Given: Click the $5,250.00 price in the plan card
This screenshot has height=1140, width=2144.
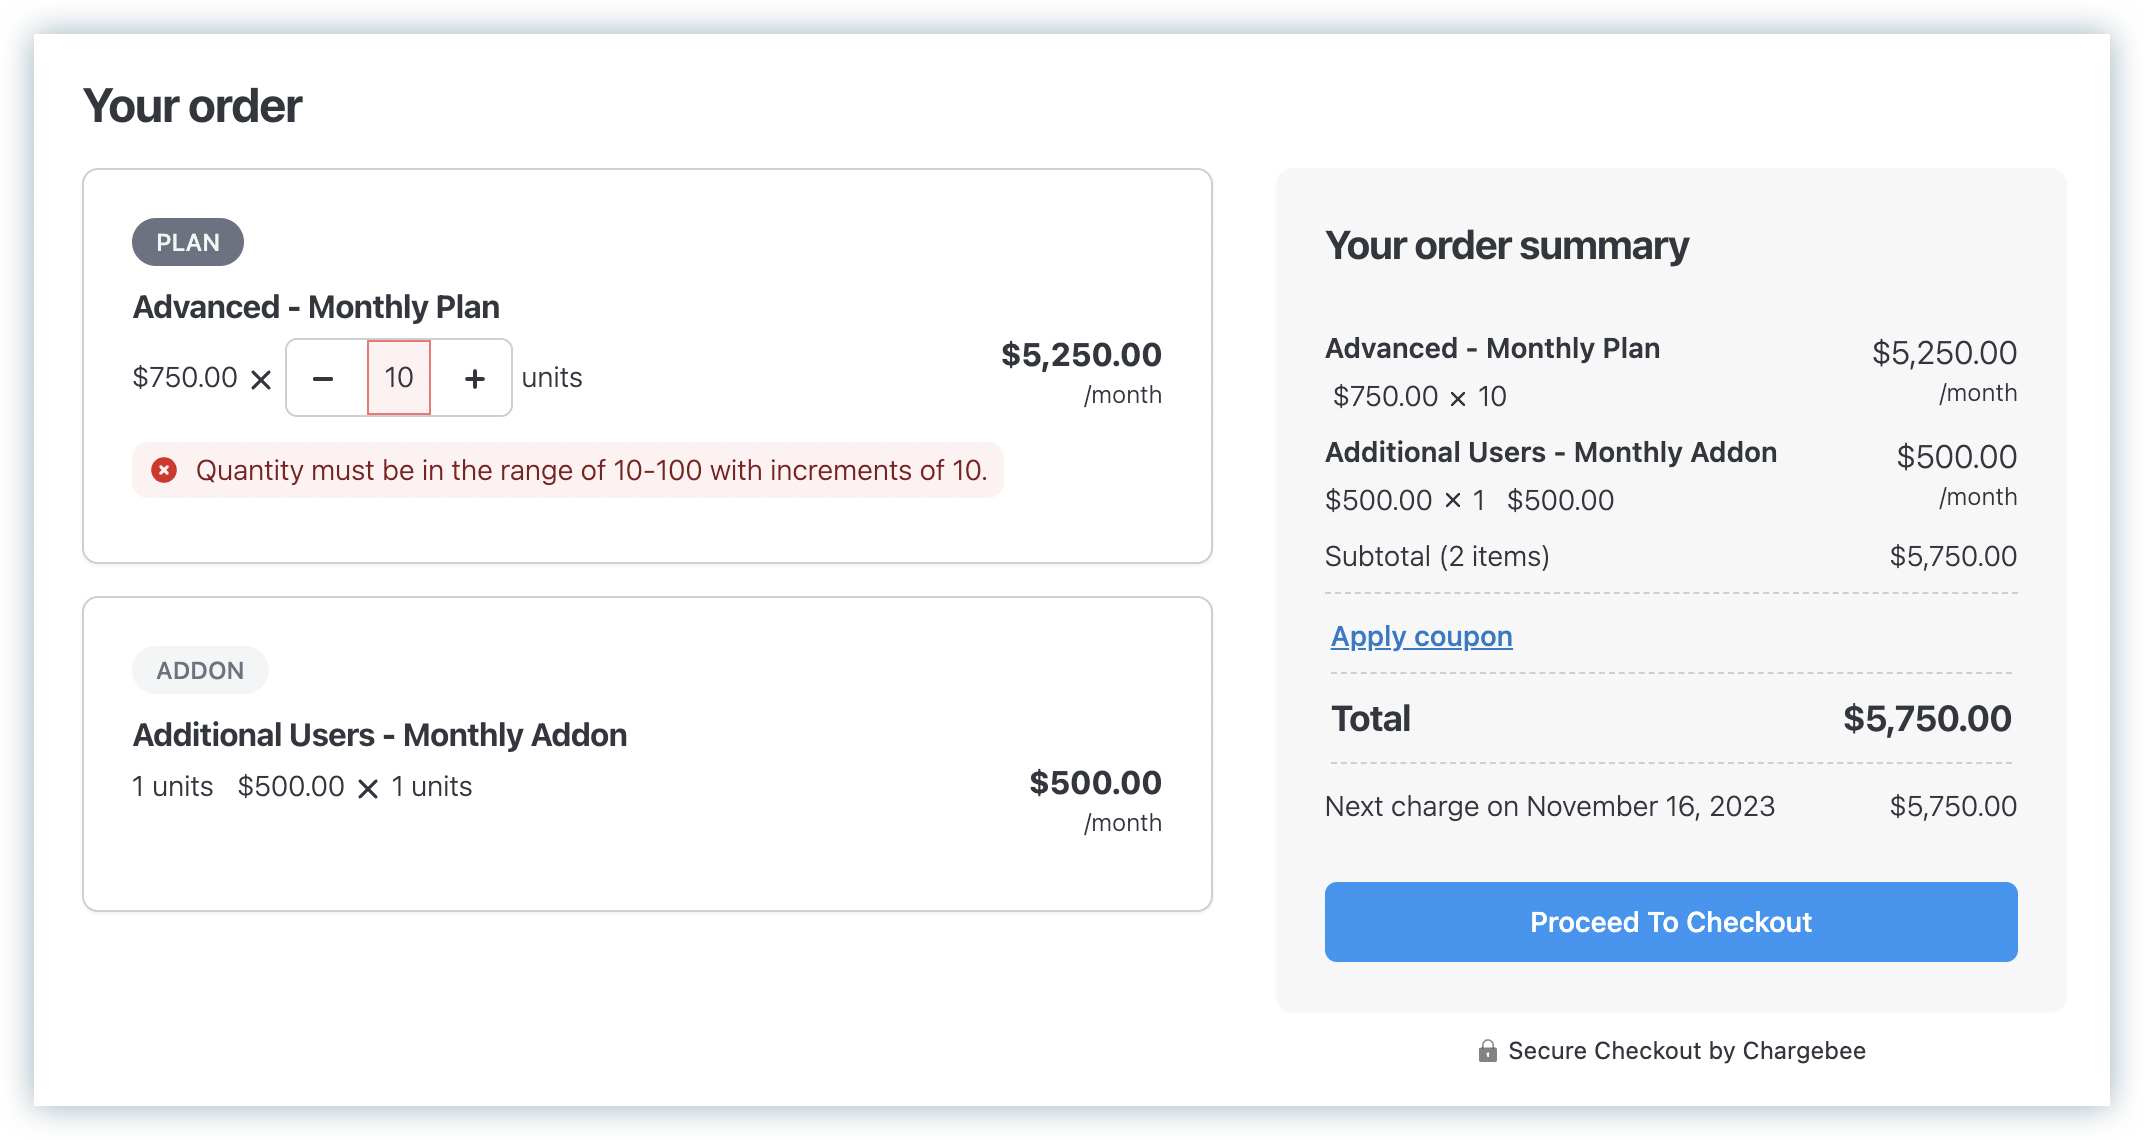Looking at the screenshot, I should pyautogui.click(x=1081, y=355).
